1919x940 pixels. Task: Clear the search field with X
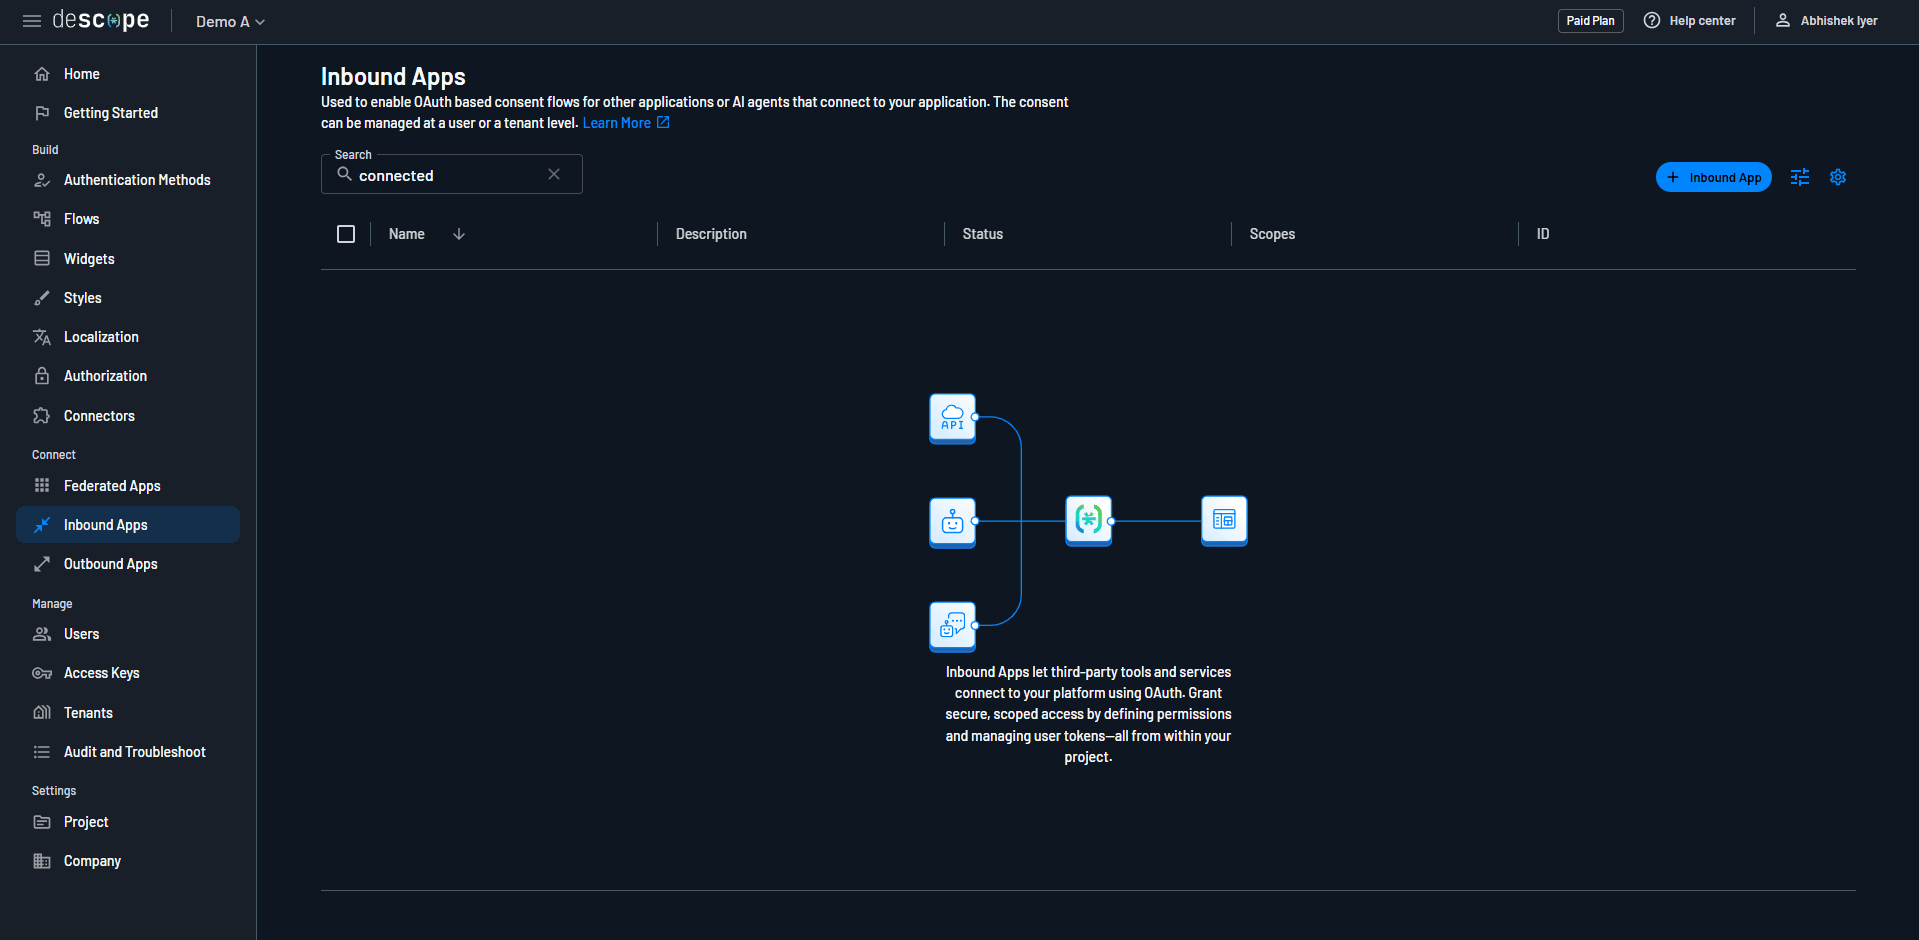[x=554, y=174]
